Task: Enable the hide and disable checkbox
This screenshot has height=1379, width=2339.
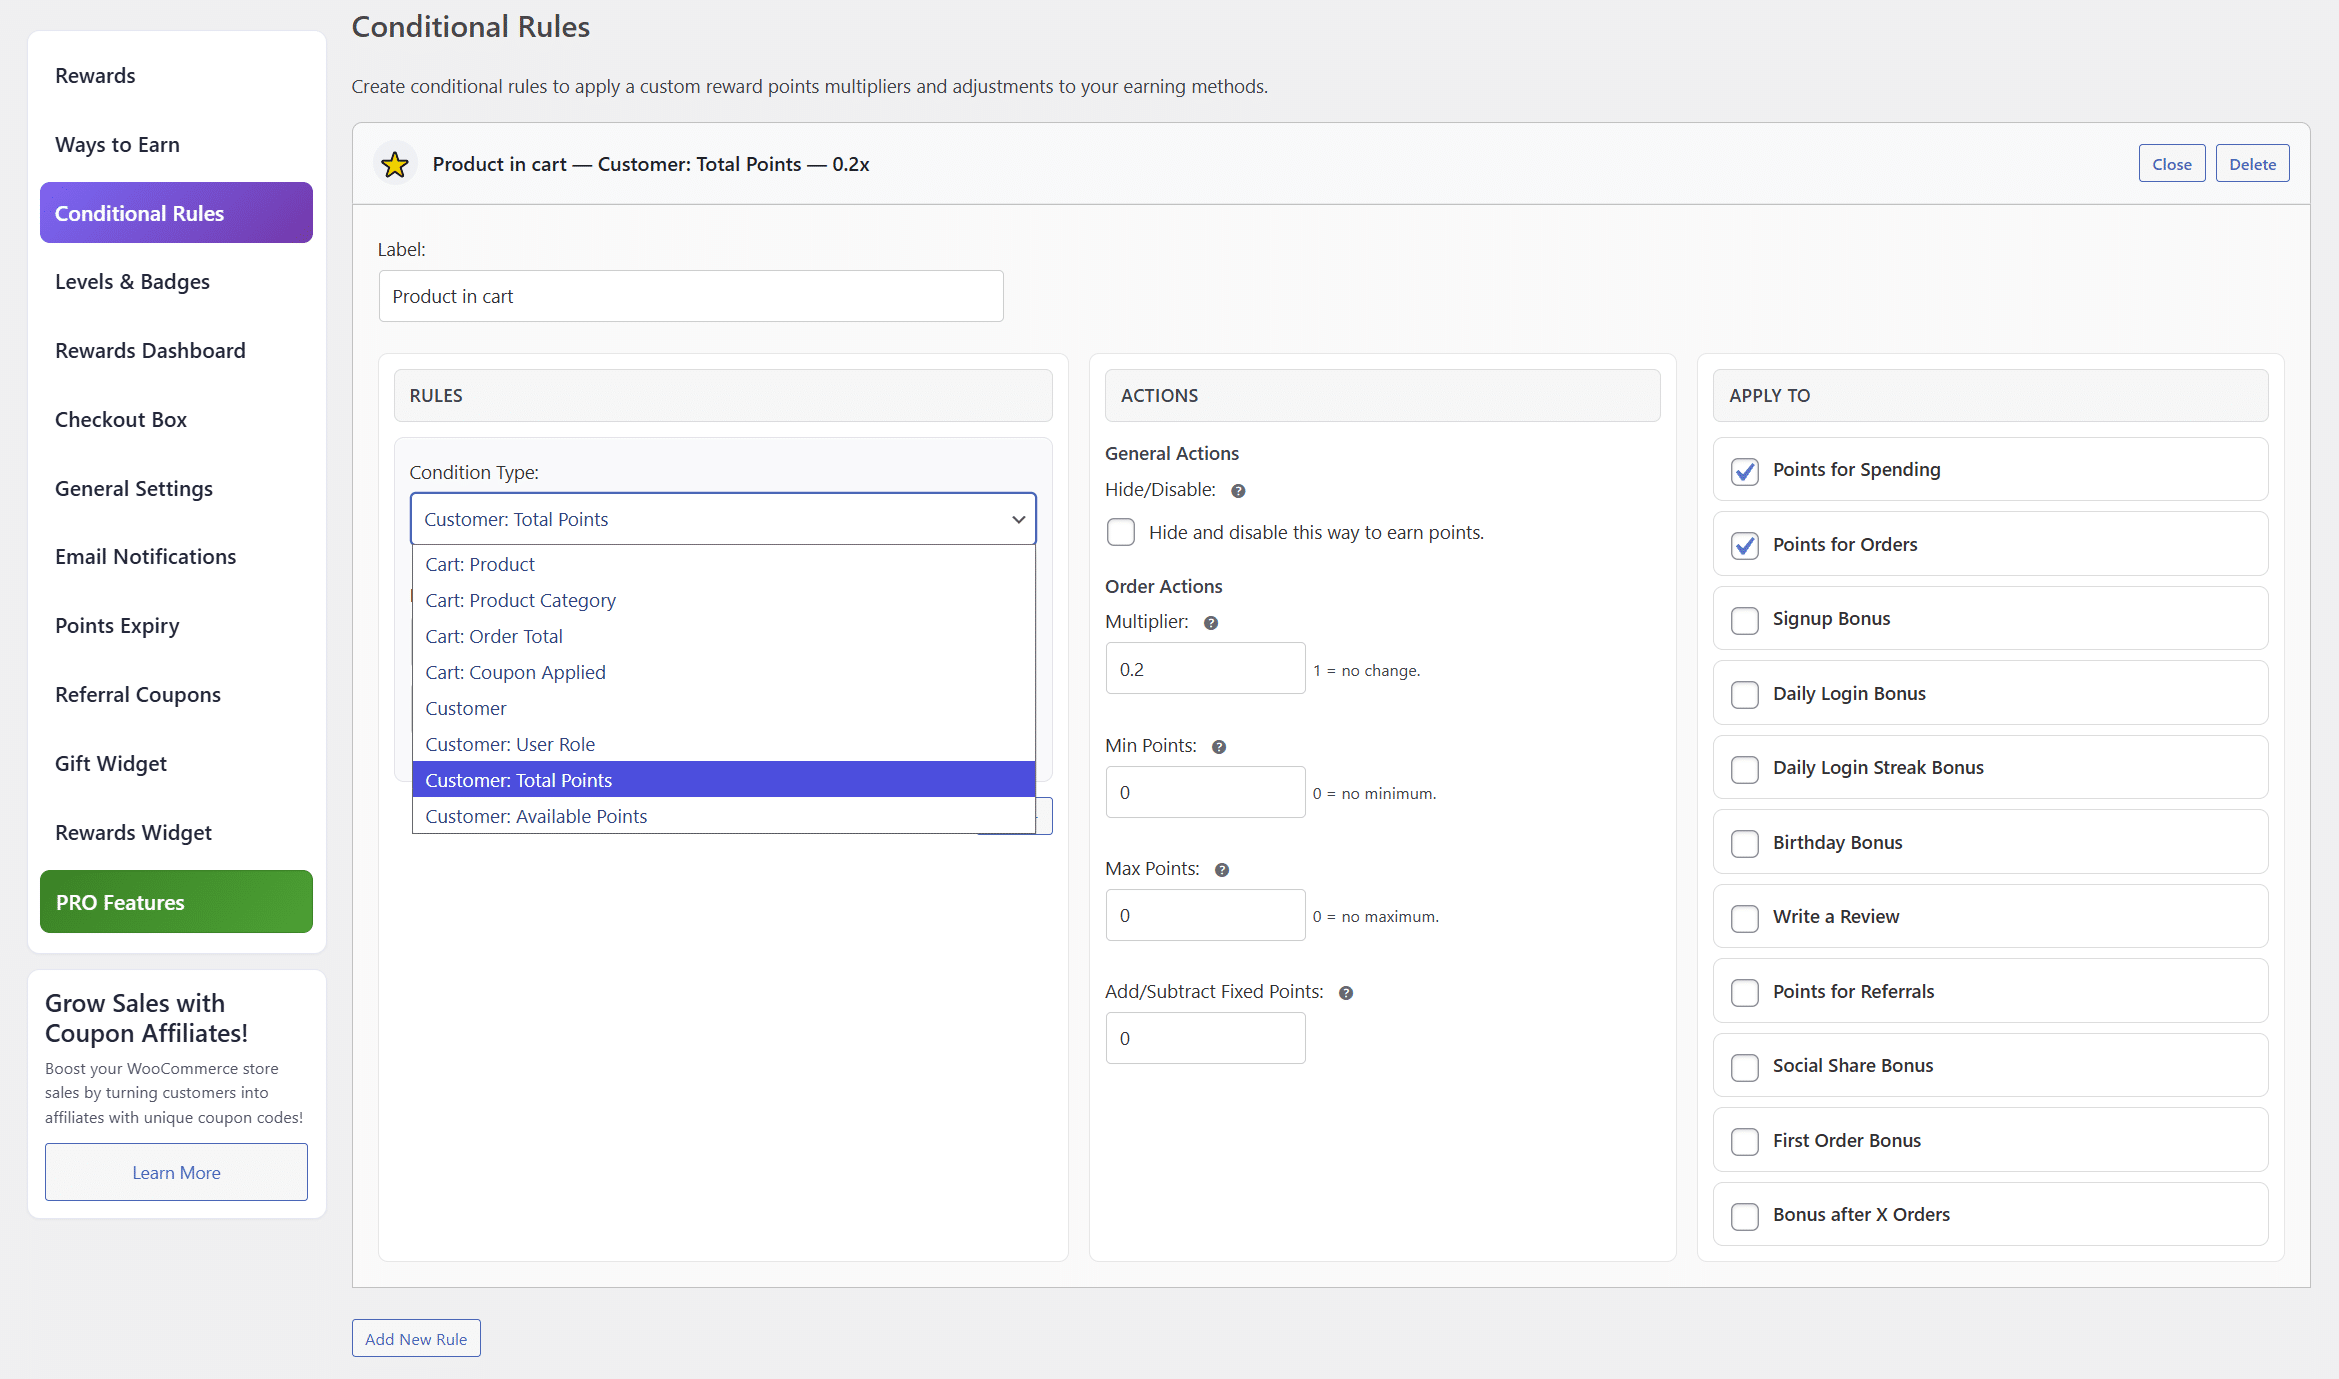Action: tap(1121, 532)
